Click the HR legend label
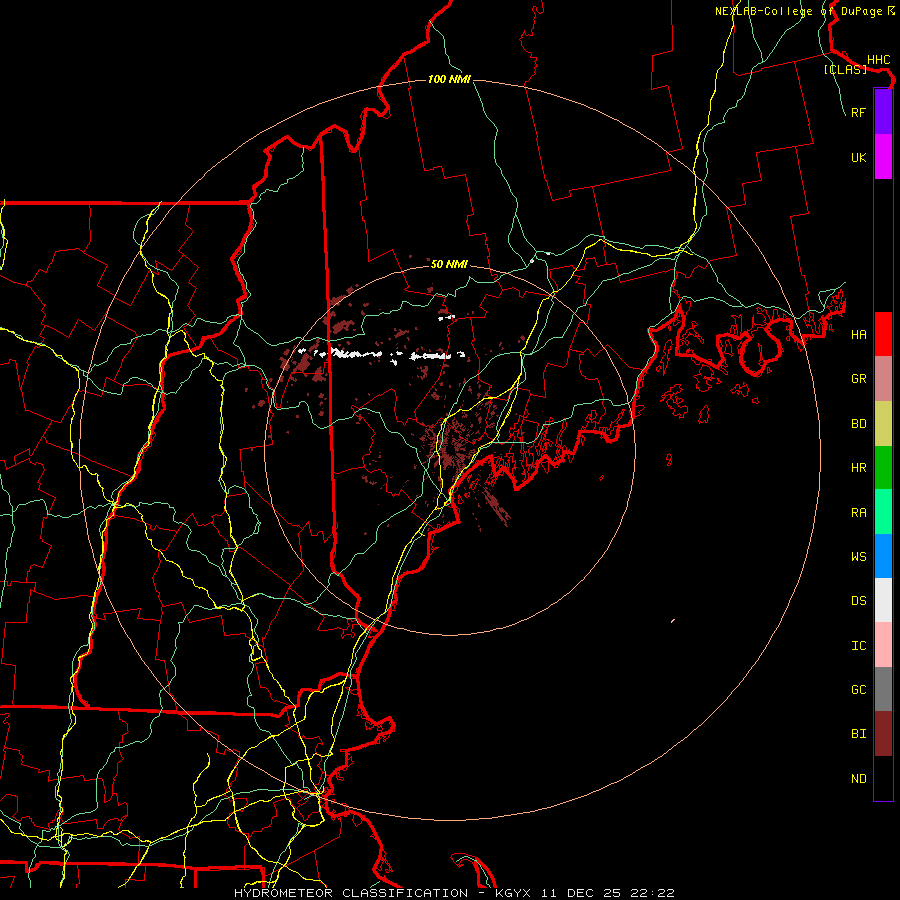The width and height of the screenshot is (900, 900). coord(858,468)
